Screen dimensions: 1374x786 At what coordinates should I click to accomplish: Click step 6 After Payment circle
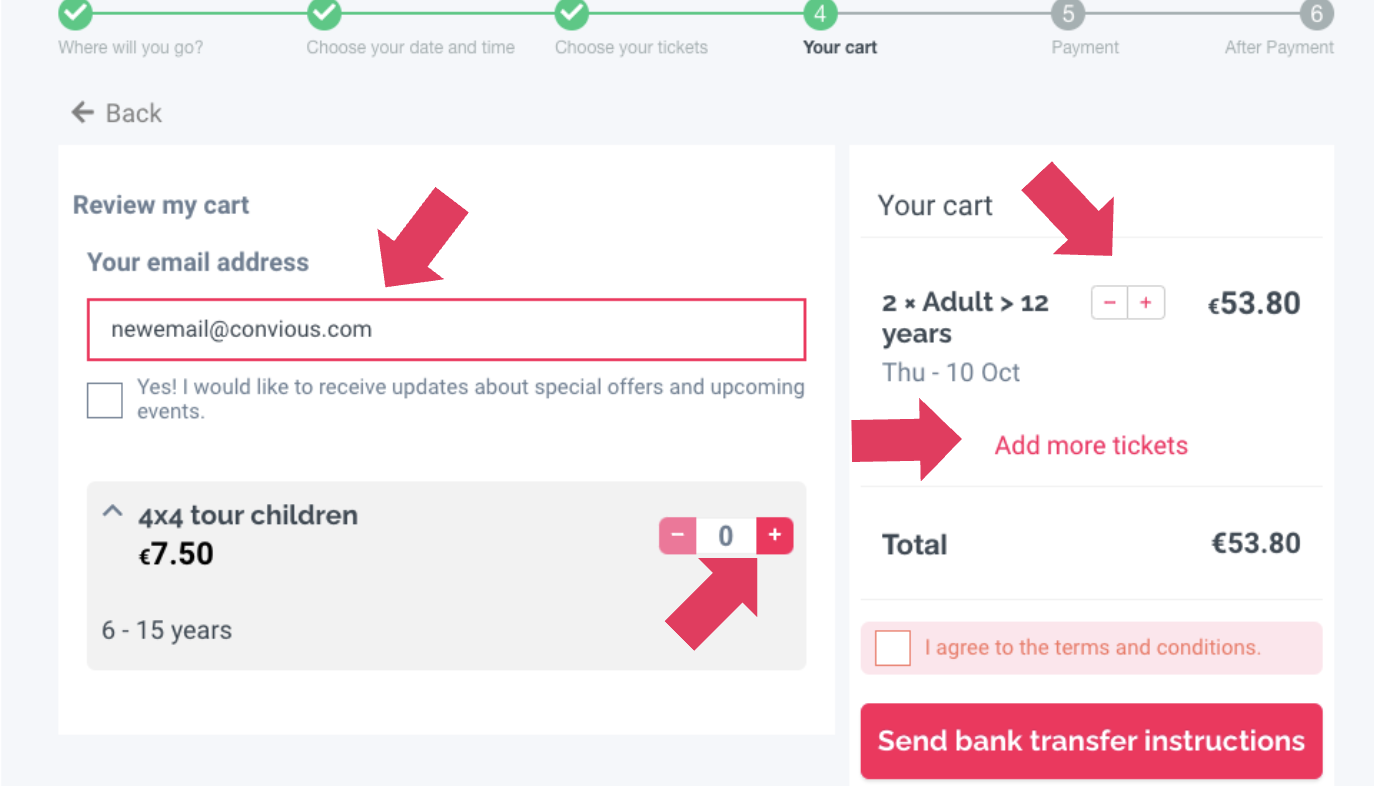(1316, 14)
